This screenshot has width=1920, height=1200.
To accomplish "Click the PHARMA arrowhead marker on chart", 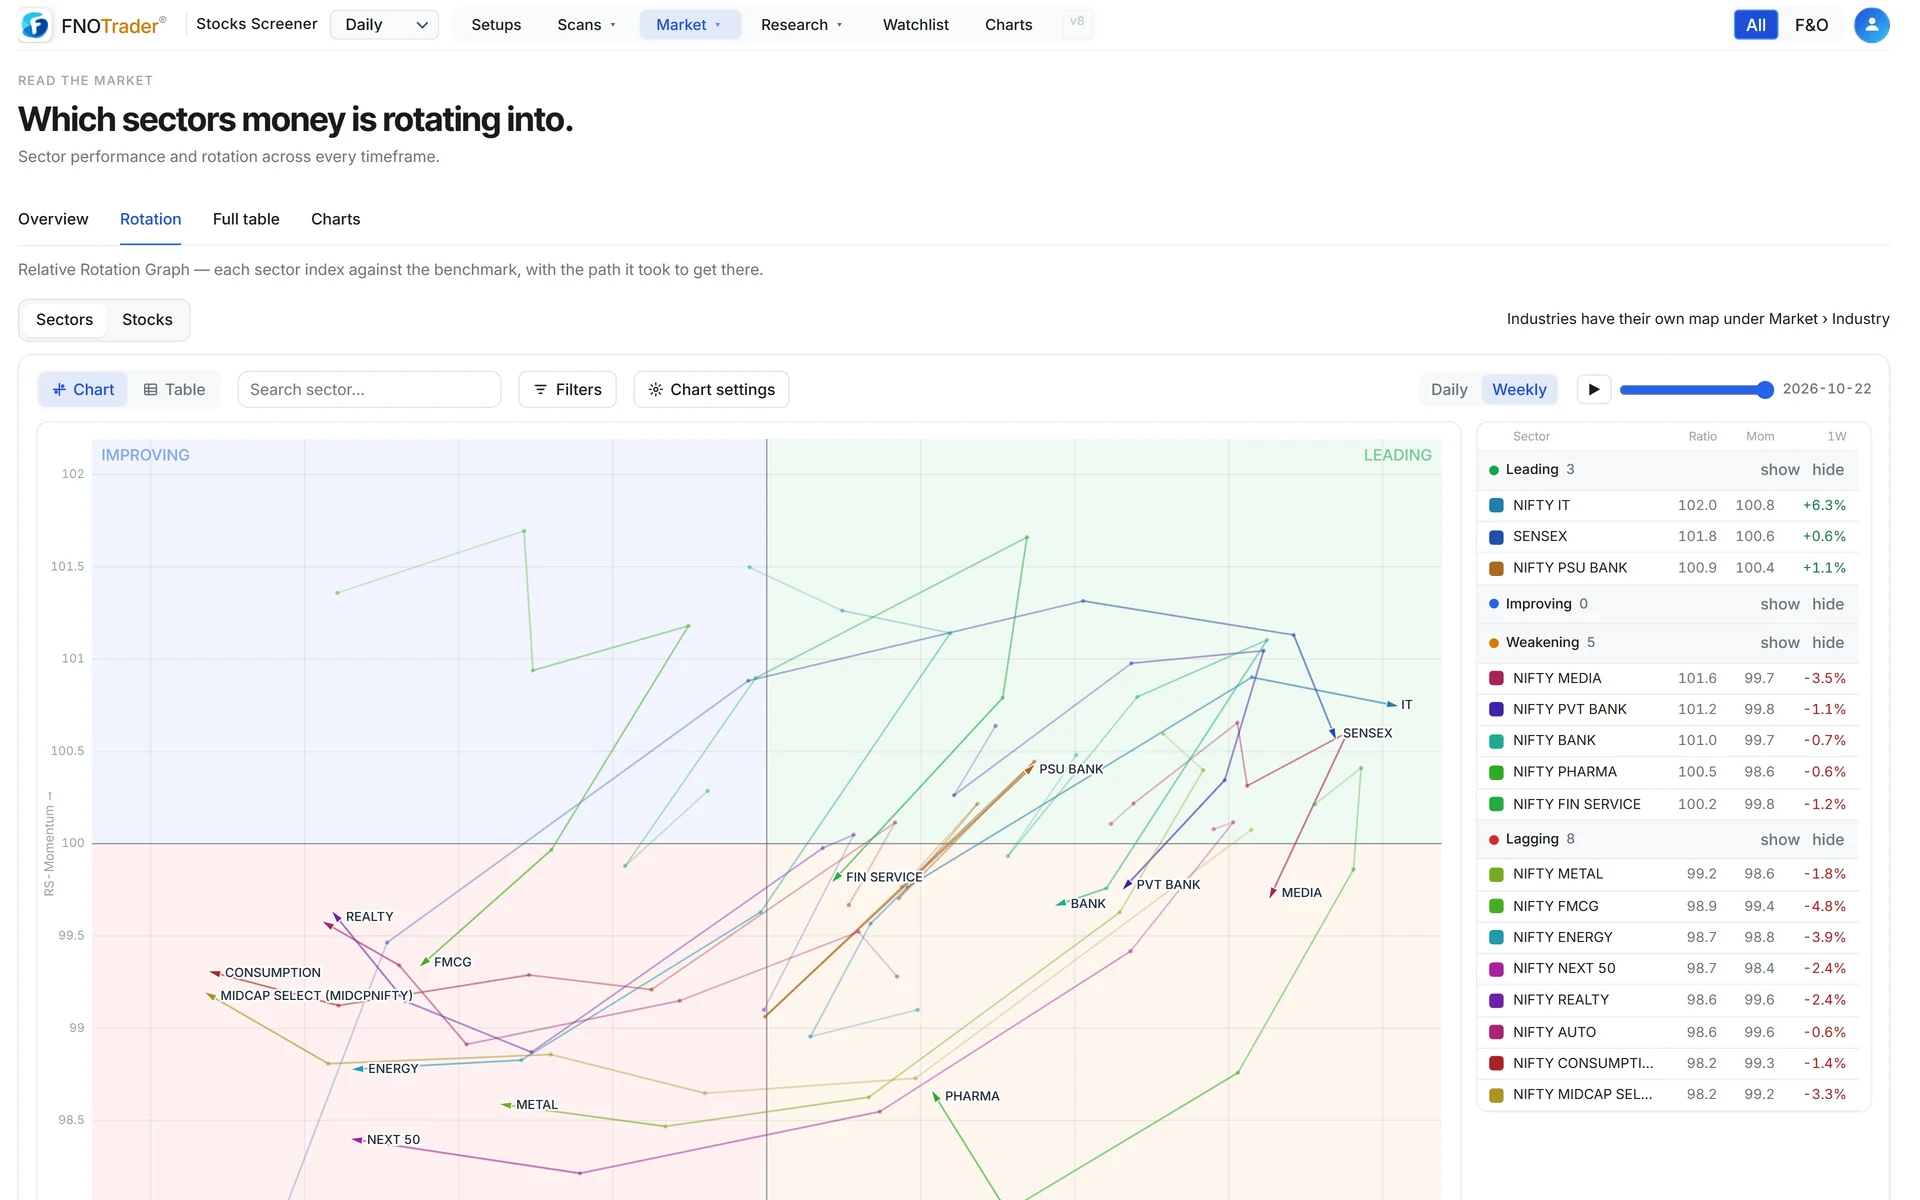I will tap(936, 1097).
